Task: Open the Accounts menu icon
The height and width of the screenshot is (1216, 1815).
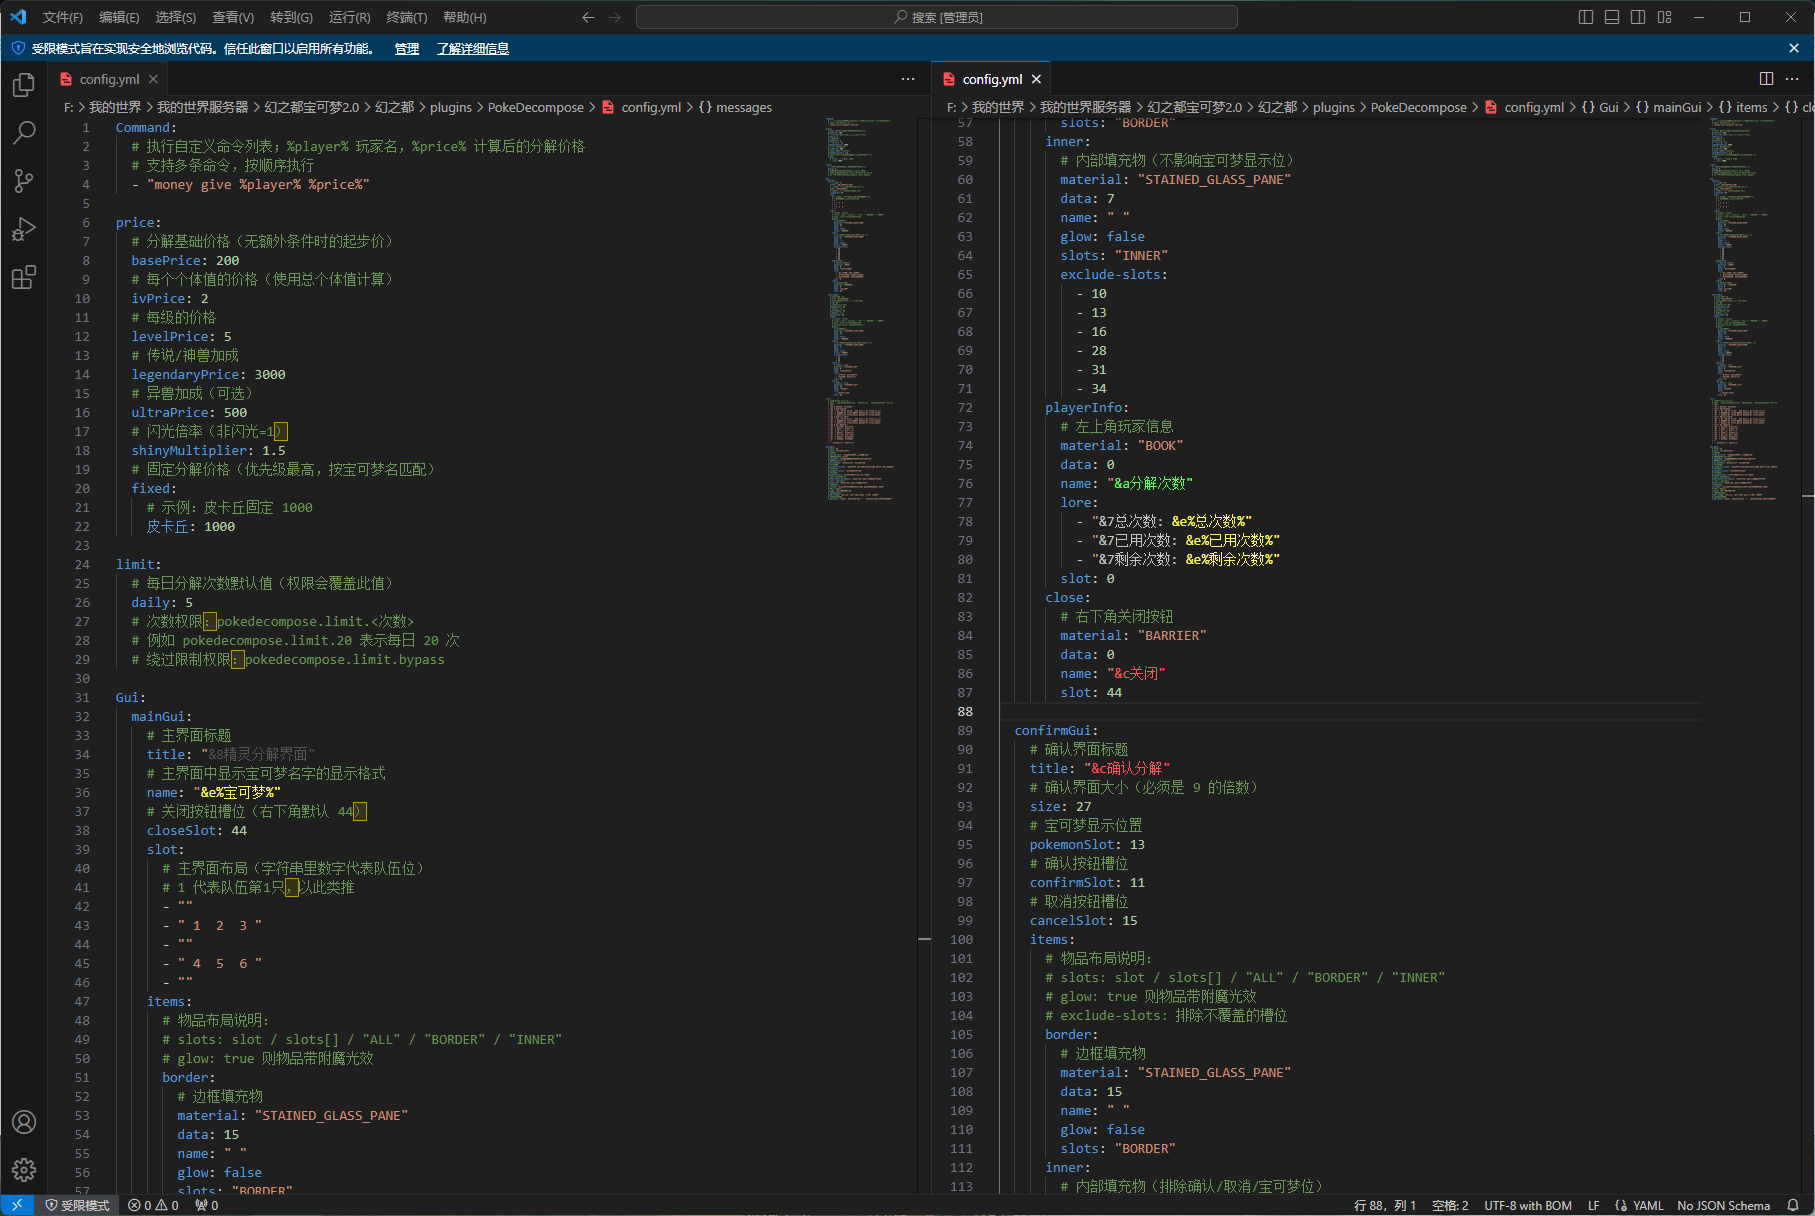Action: (x=24, y=1122)
